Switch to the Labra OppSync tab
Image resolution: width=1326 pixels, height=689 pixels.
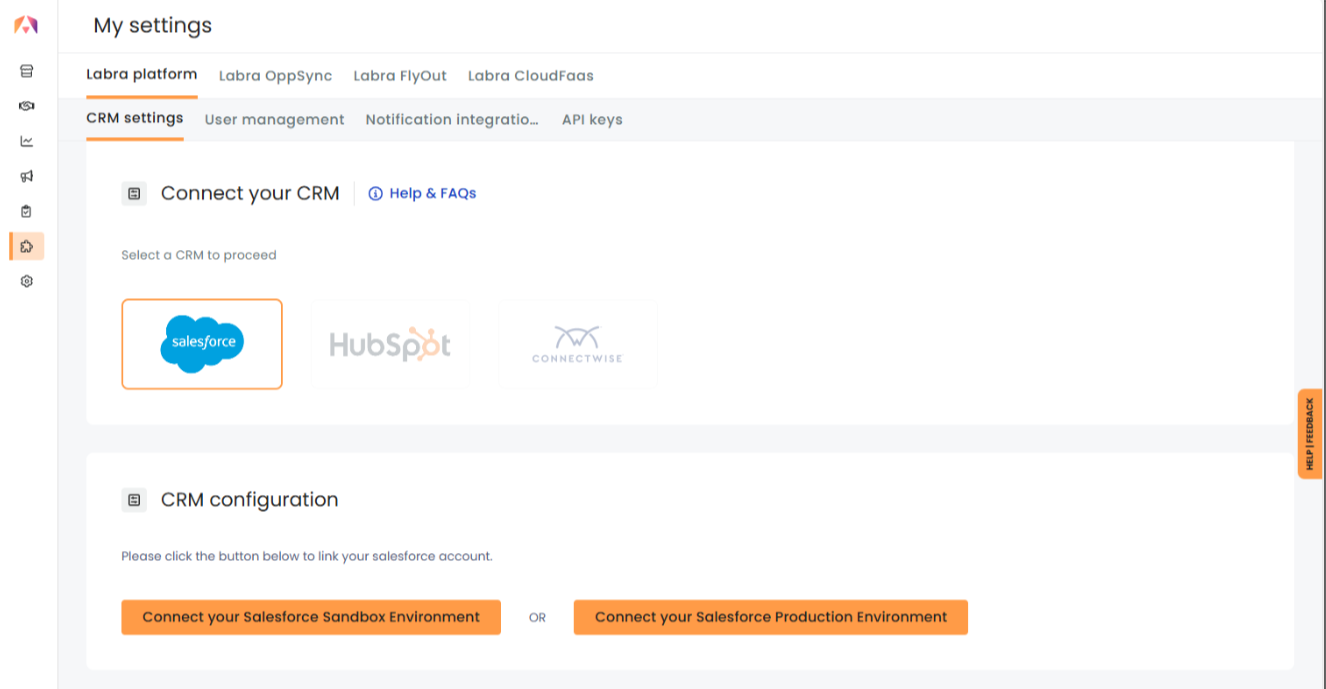pos(275,76)
